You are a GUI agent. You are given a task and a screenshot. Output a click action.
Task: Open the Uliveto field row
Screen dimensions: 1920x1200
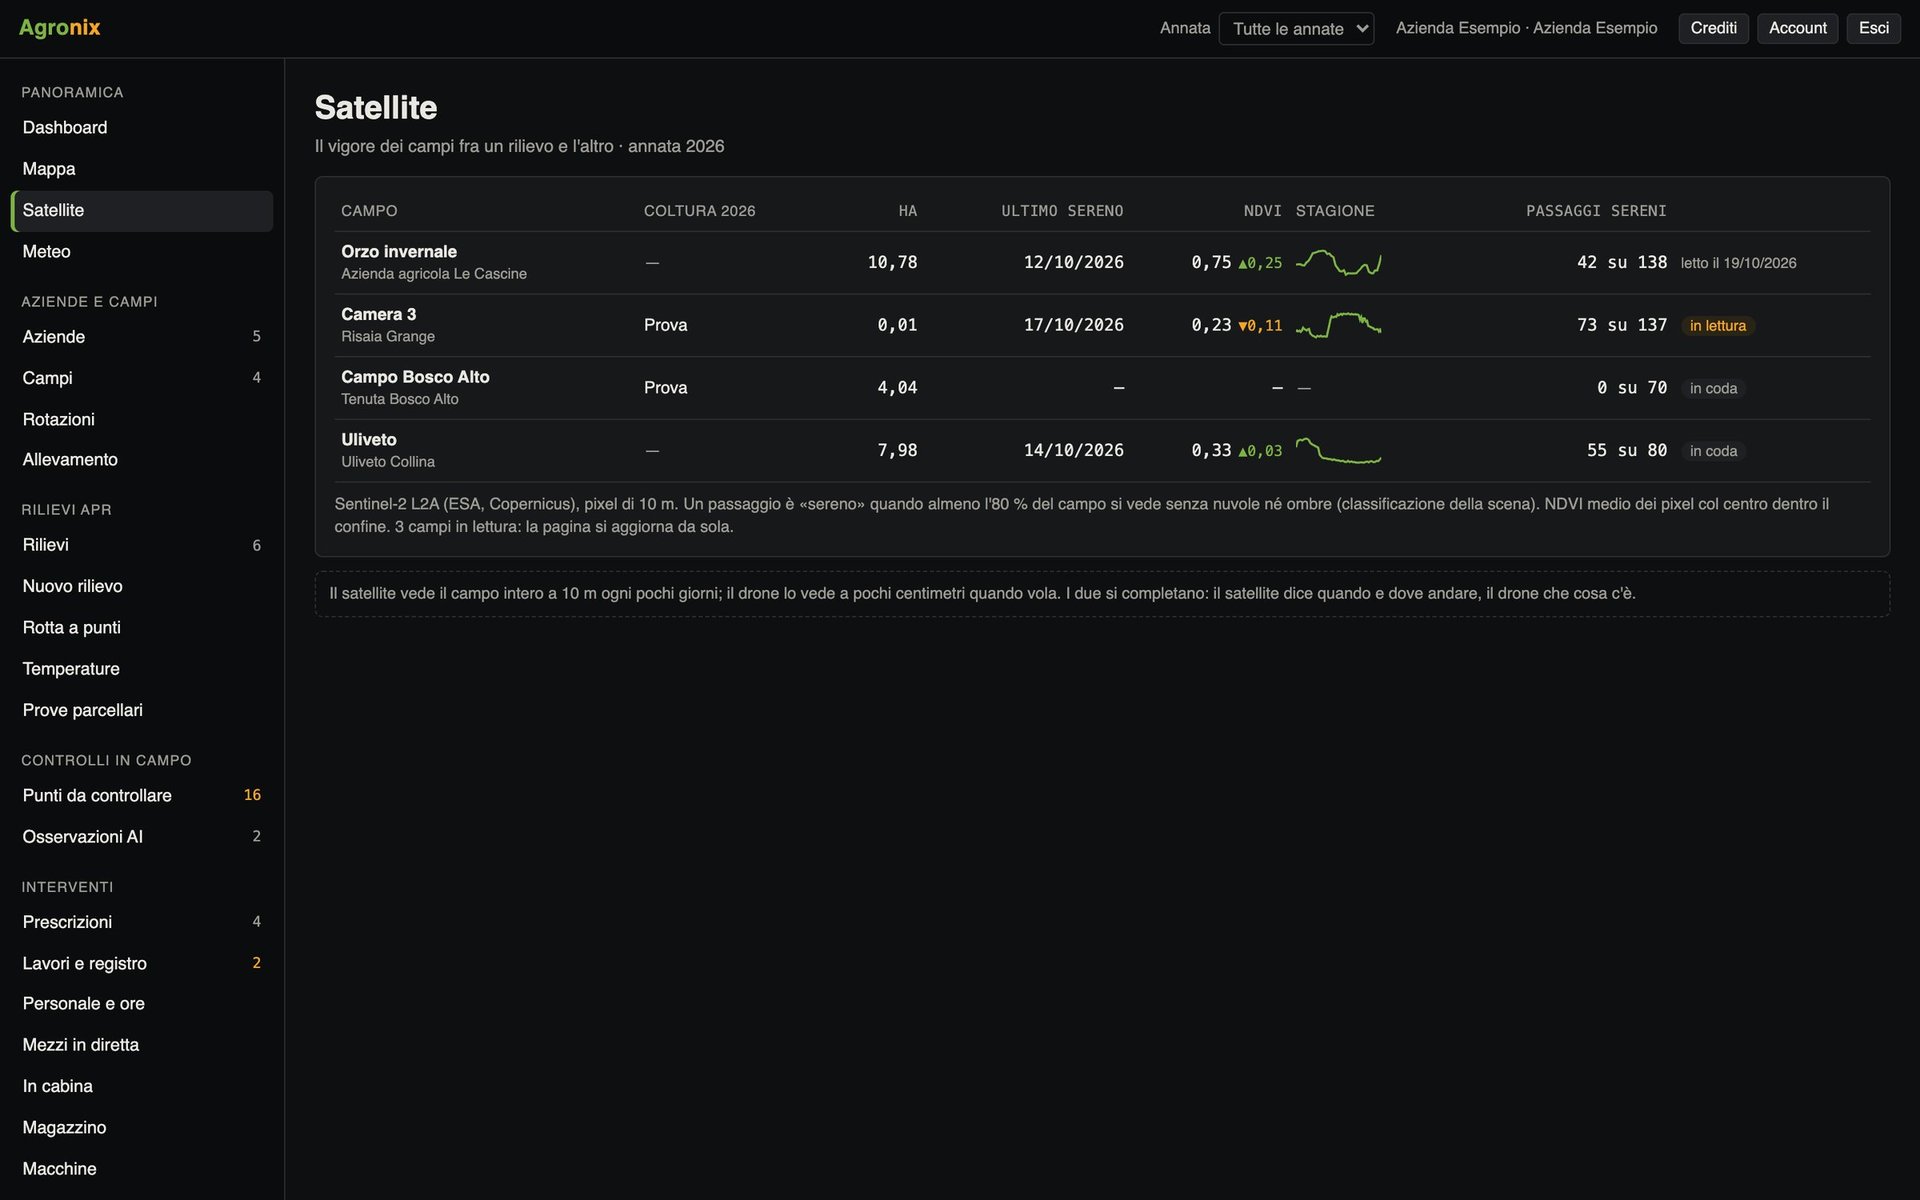[x=1102, y=451]
